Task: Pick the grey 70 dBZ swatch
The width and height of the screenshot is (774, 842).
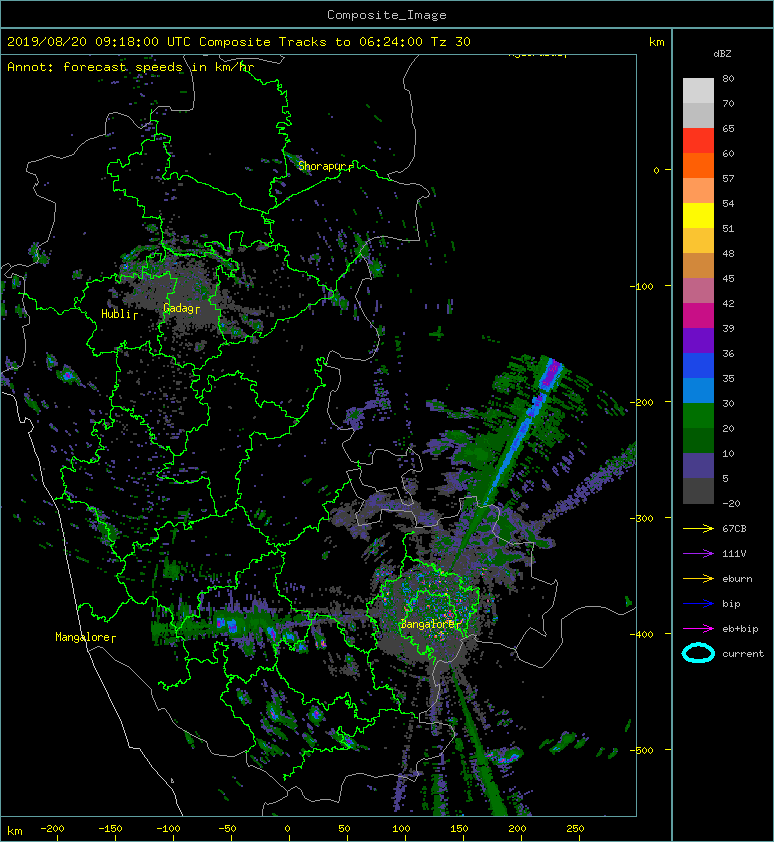Action: [x=698, y=115]
